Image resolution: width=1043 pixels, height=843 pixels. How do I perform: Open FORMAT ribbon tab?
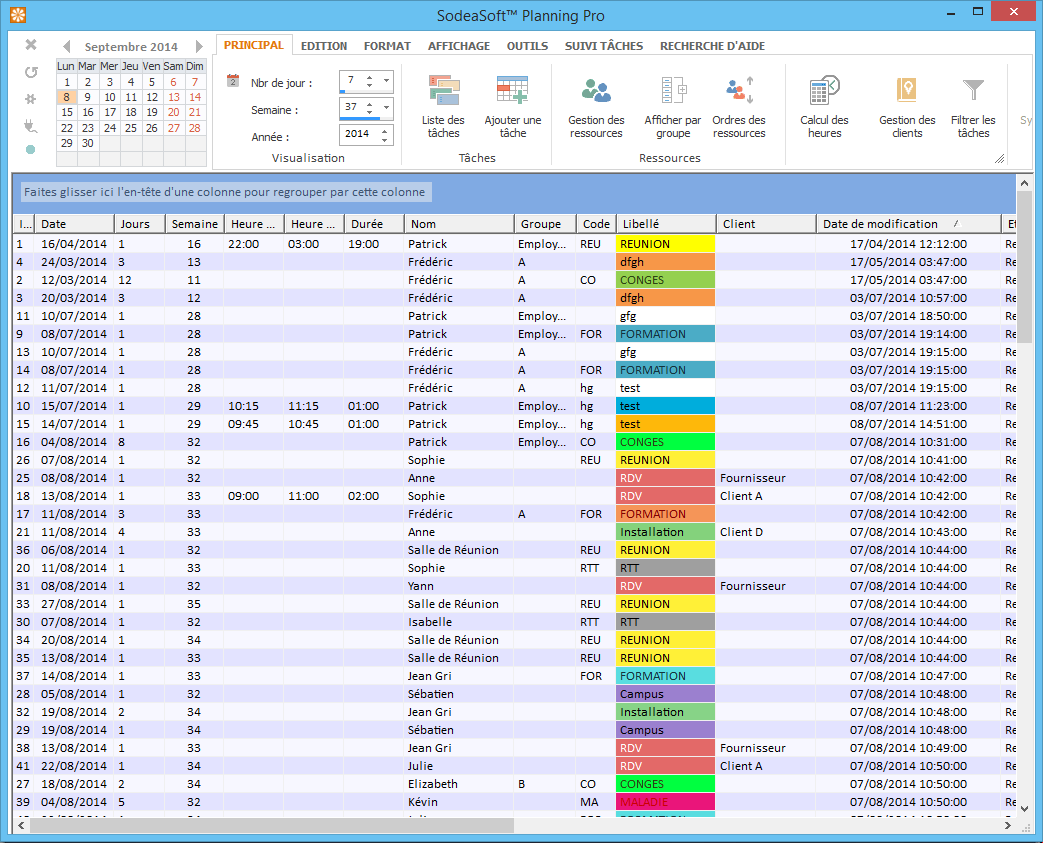(387, 46)
